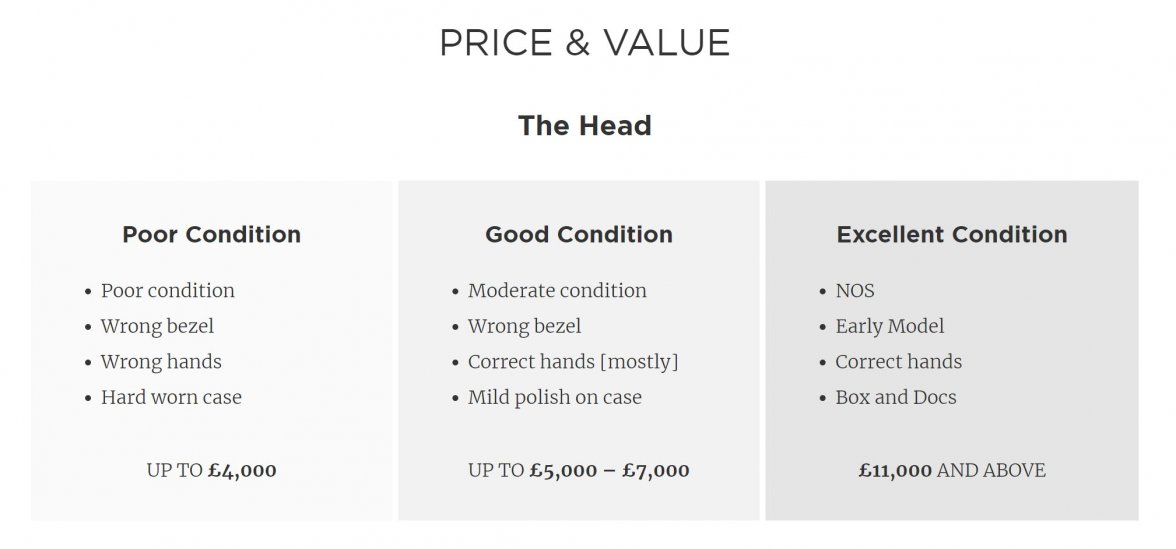Click "Correct hands [mostly]" bullet item
The height and width of the screenshot is (549, 1176).
(573, 362)
